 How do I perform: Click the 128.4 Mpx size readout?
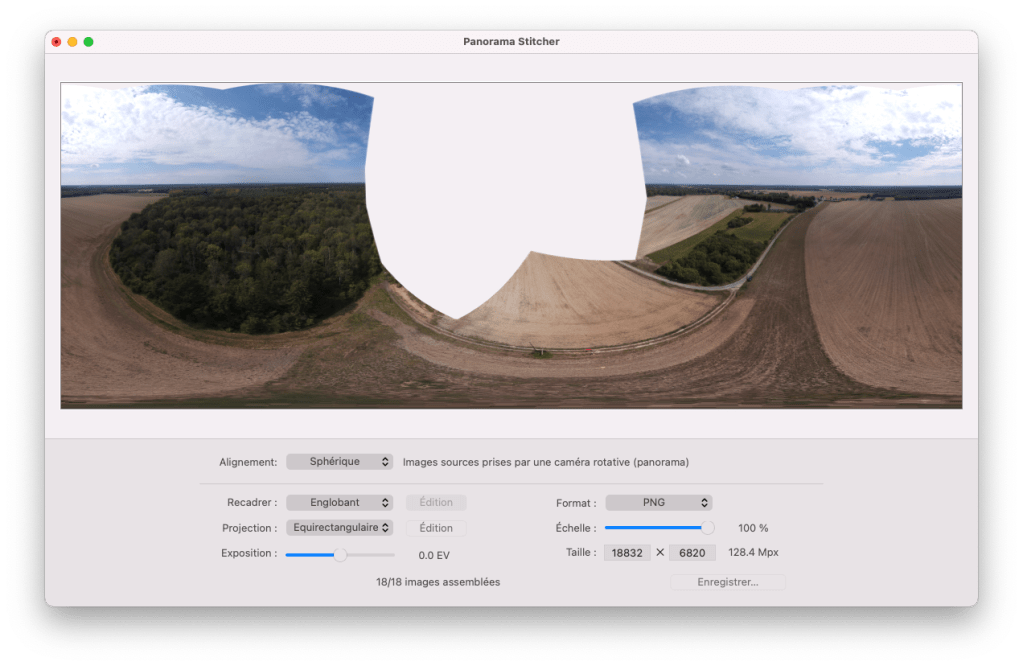[x=753, y=552]
